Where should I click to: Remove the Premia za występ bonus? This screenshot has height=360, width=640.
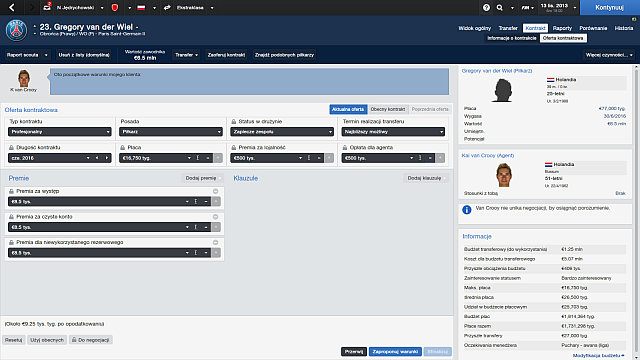216,191
